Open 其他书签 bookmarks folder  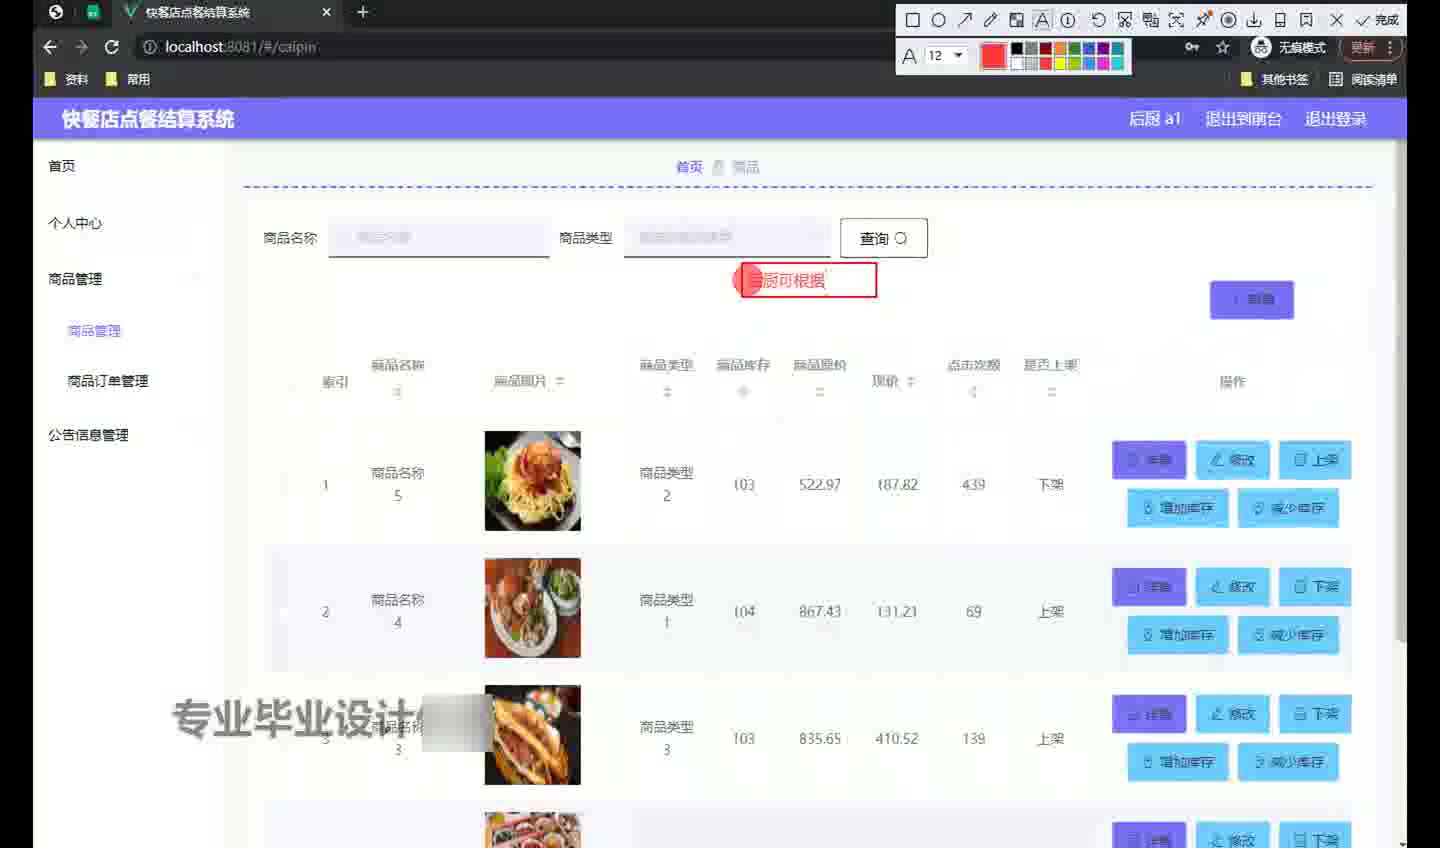(1274, 79)
